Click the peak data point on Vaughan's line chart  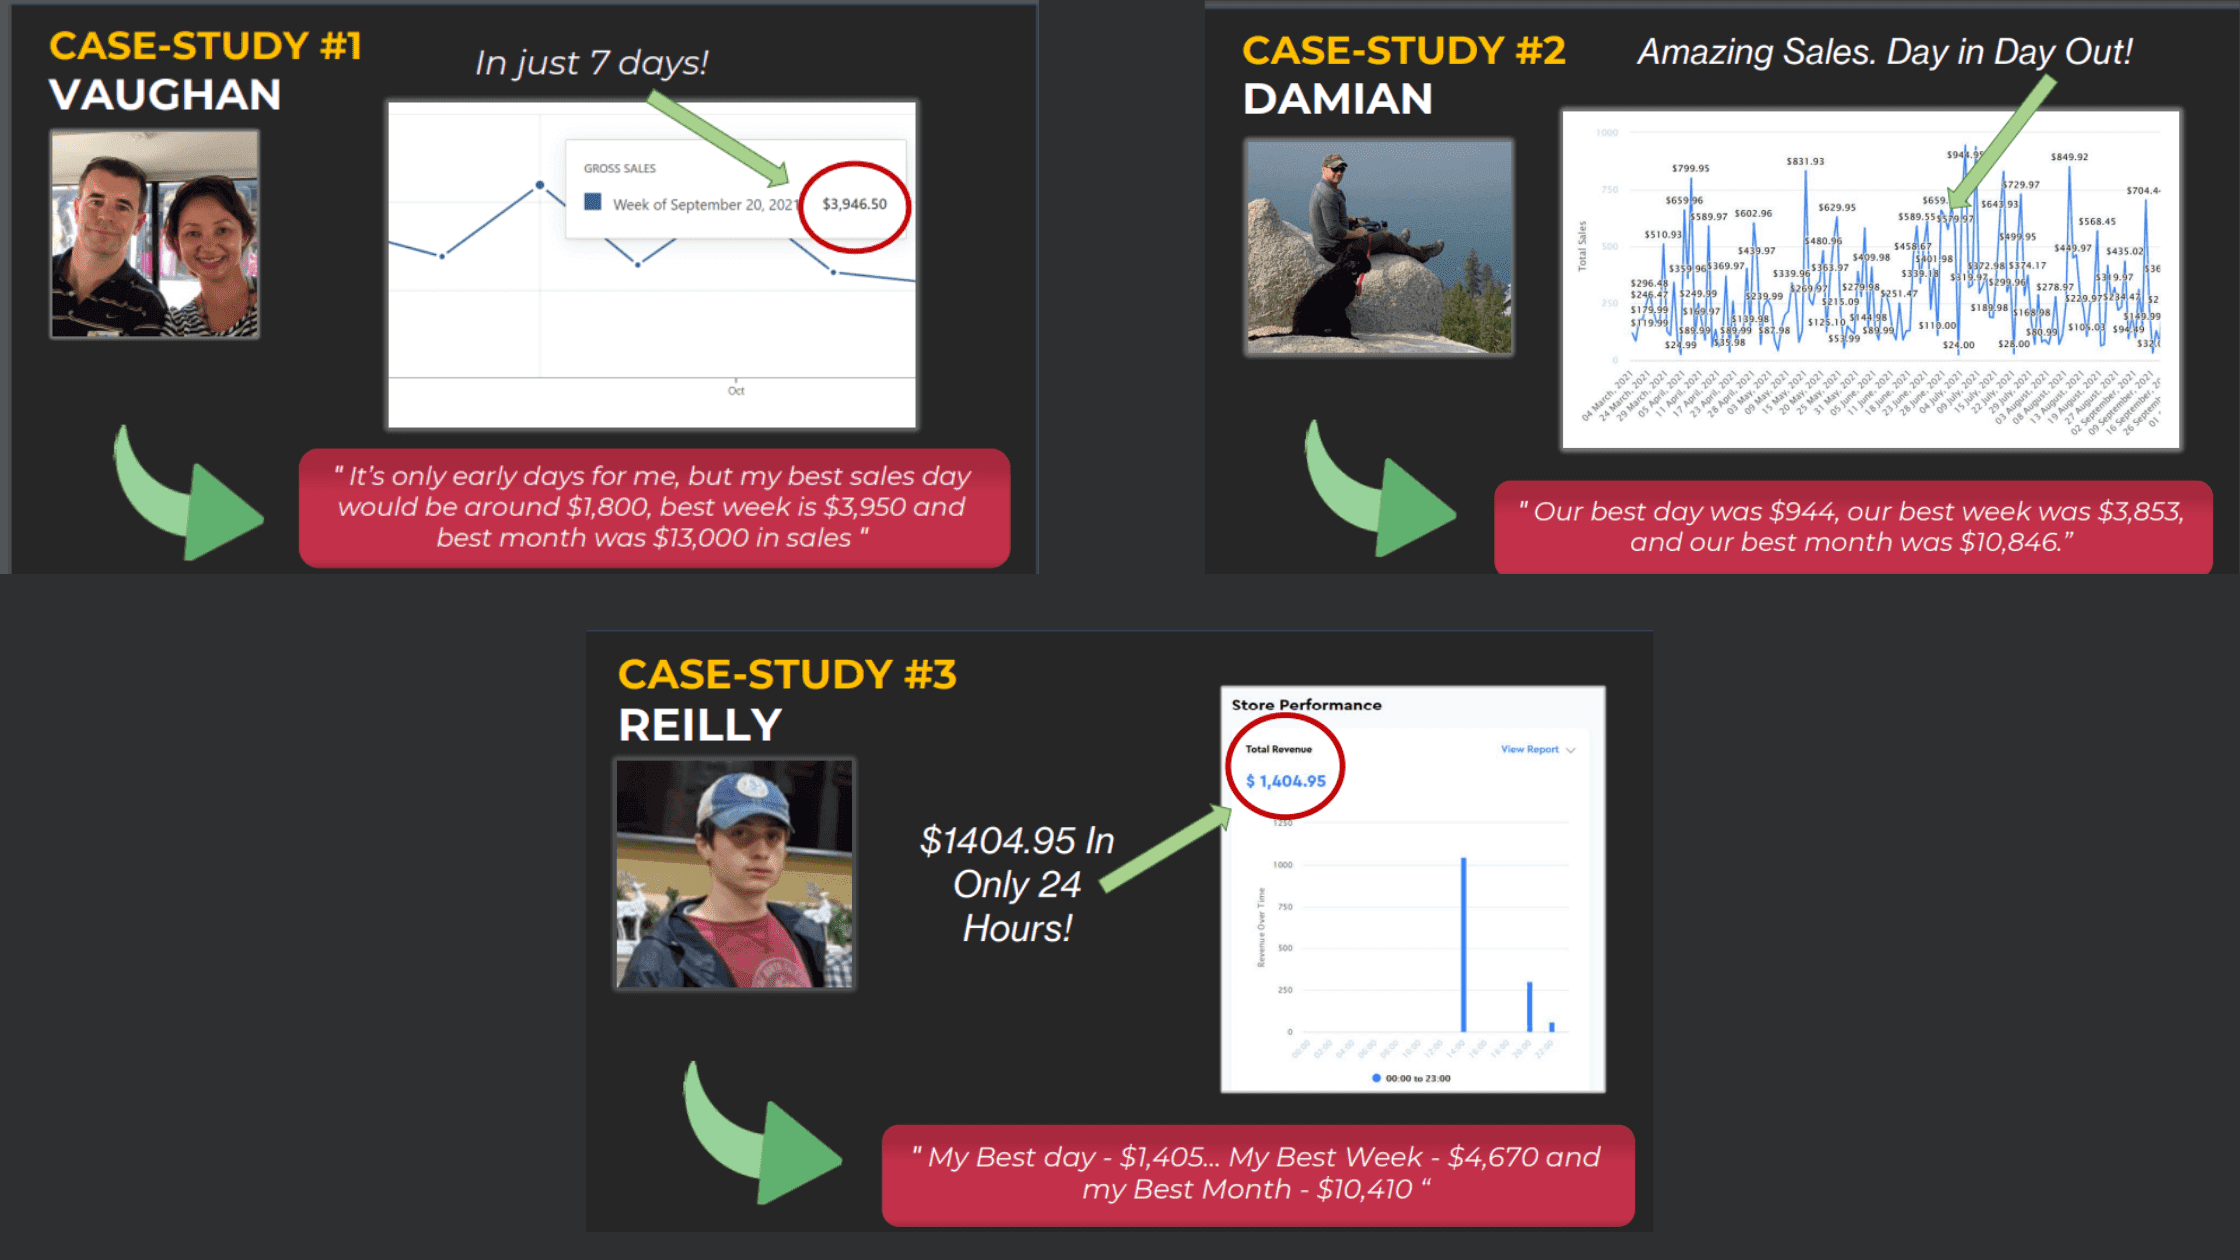[540, 185]
